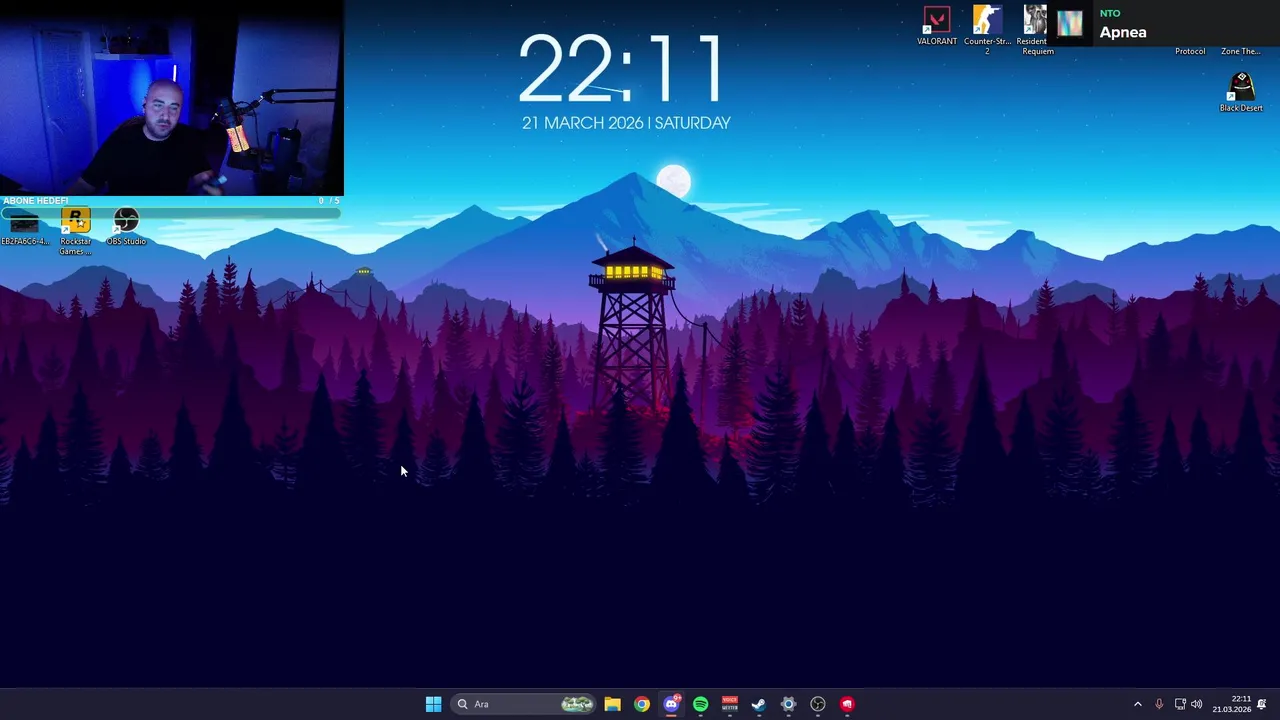Open the volume tray icon
The height and width of the screenshot is (720, 1280).
1197,704
